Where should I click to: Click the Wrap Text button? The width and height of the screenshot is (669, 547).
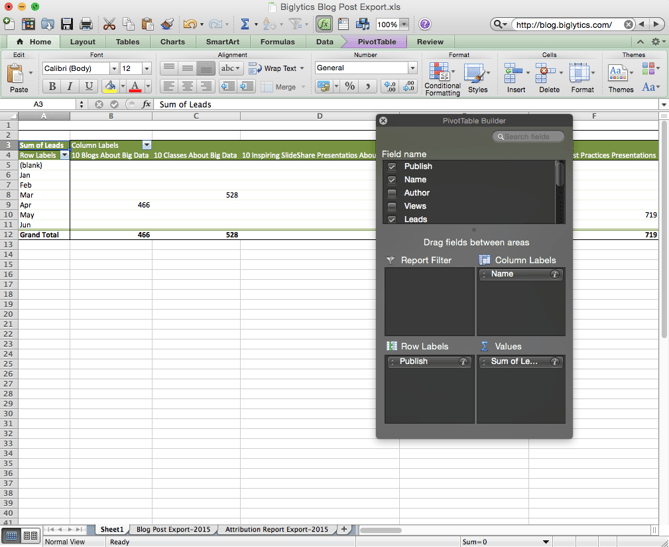pyautogui.click(x=277, y=69)
